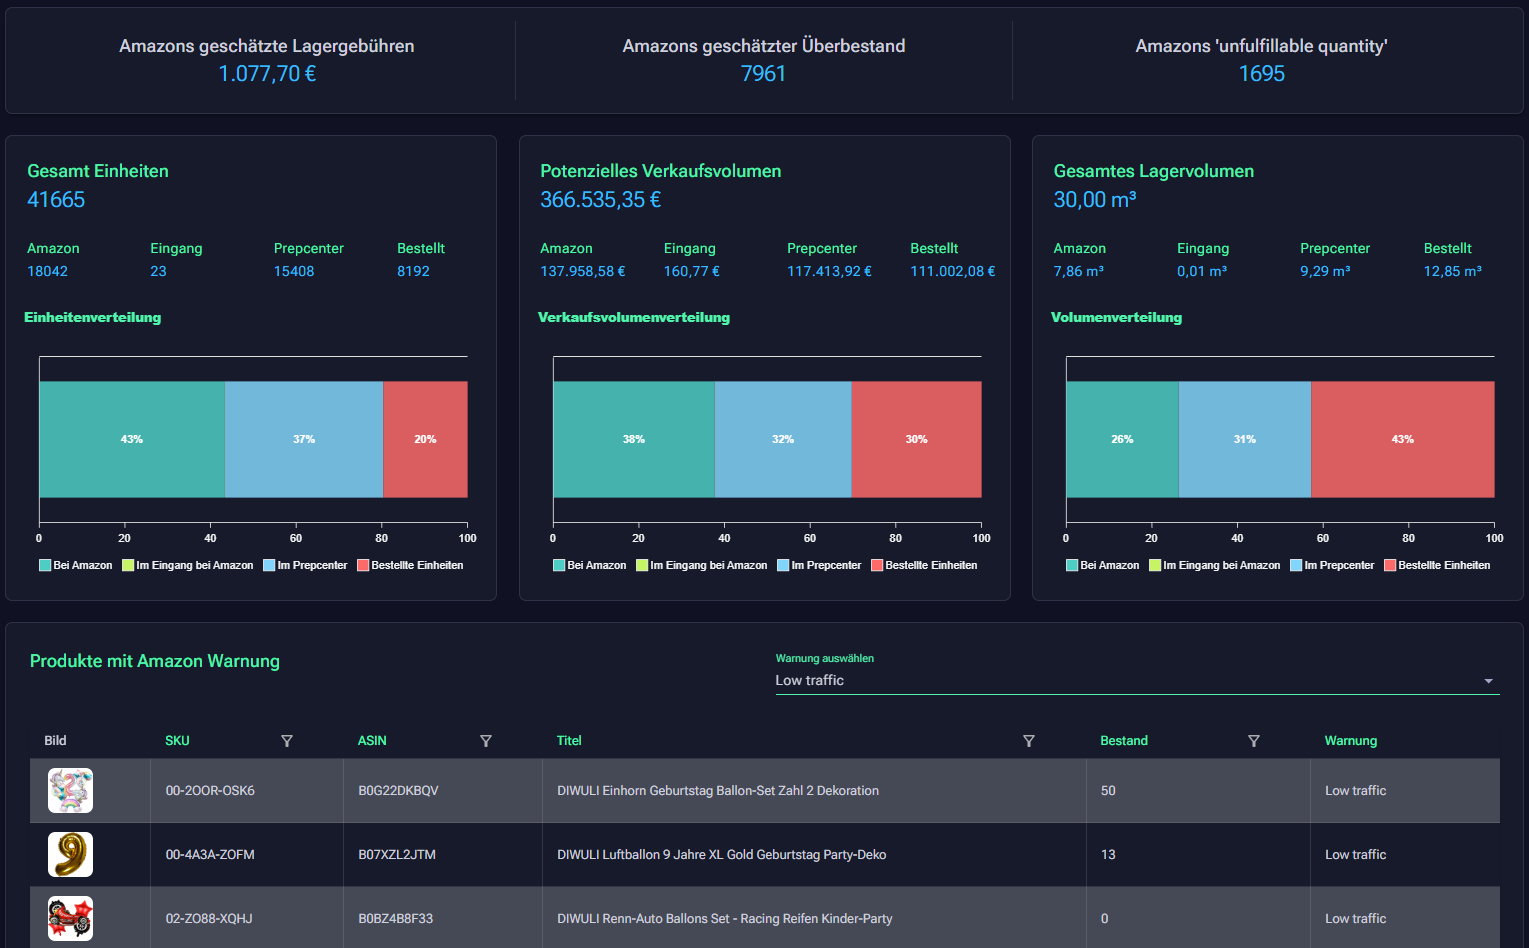Toggle 'Bei Amazon' in the Einheitenverteilung legend
Viewport: 1529px width, 948px height.
(75, 565)
